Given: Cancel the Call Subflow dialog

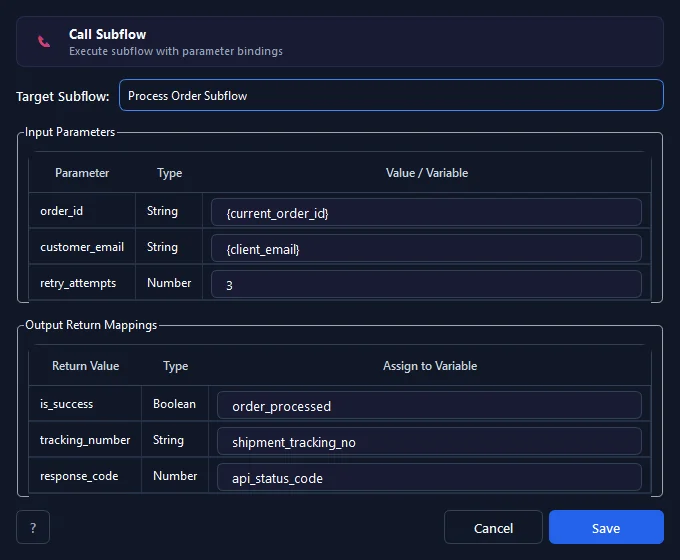Looking at the screenshot, I should (493, 527).
